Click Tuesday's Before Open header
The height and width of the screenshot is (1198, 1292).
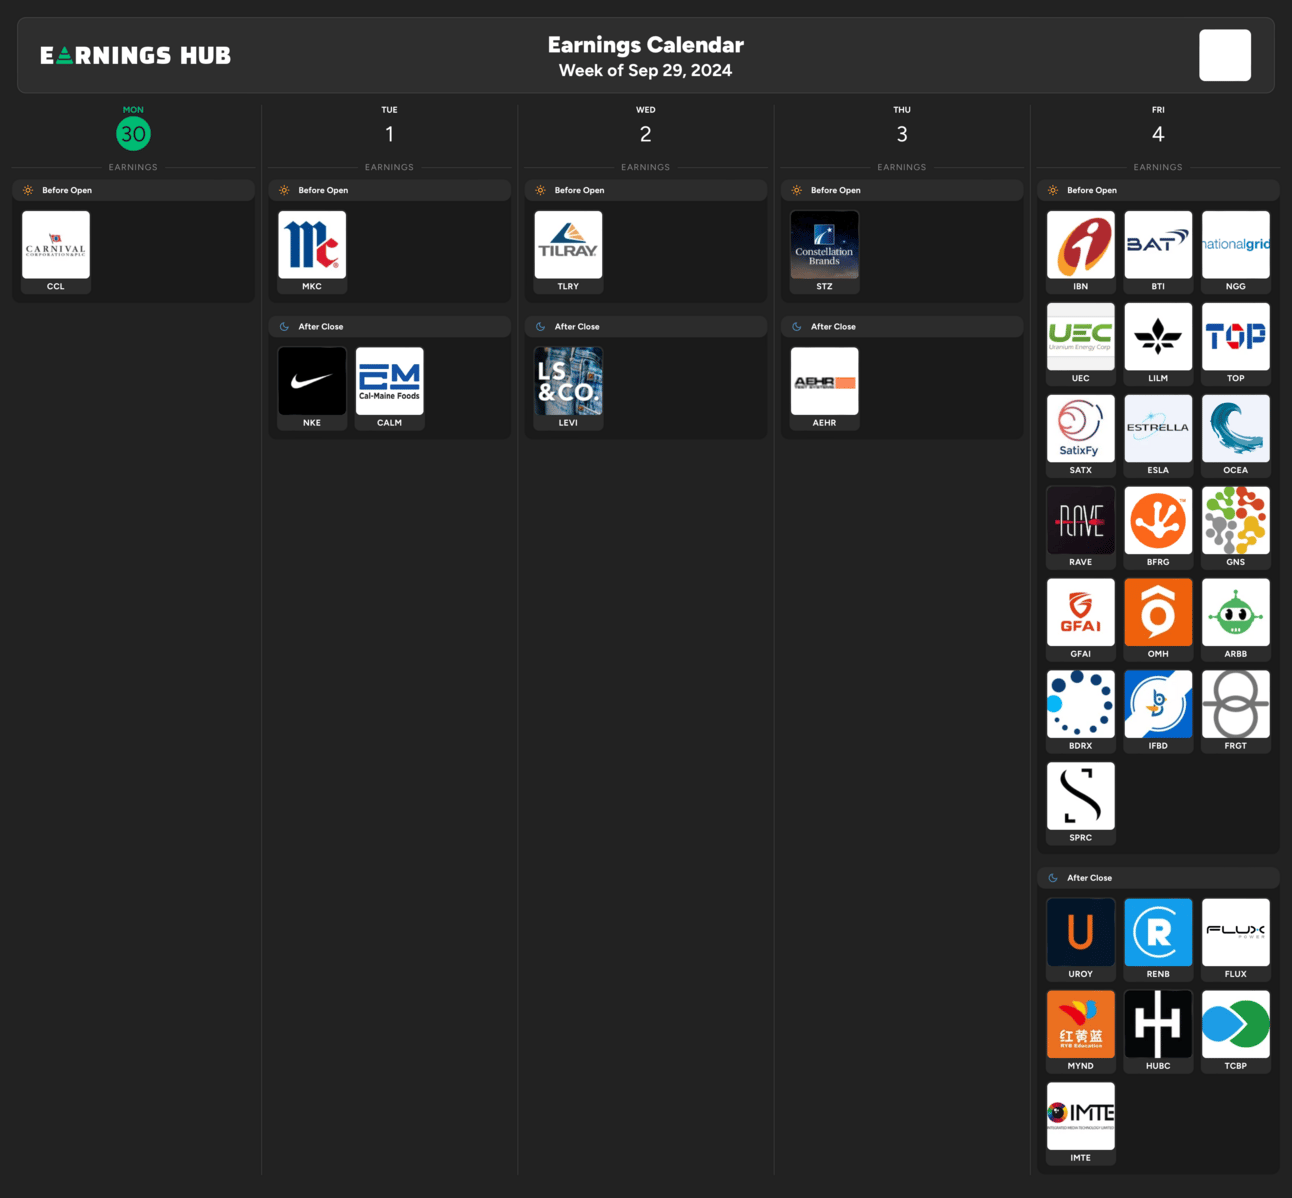pyautogui.click(x=389, y=190)
